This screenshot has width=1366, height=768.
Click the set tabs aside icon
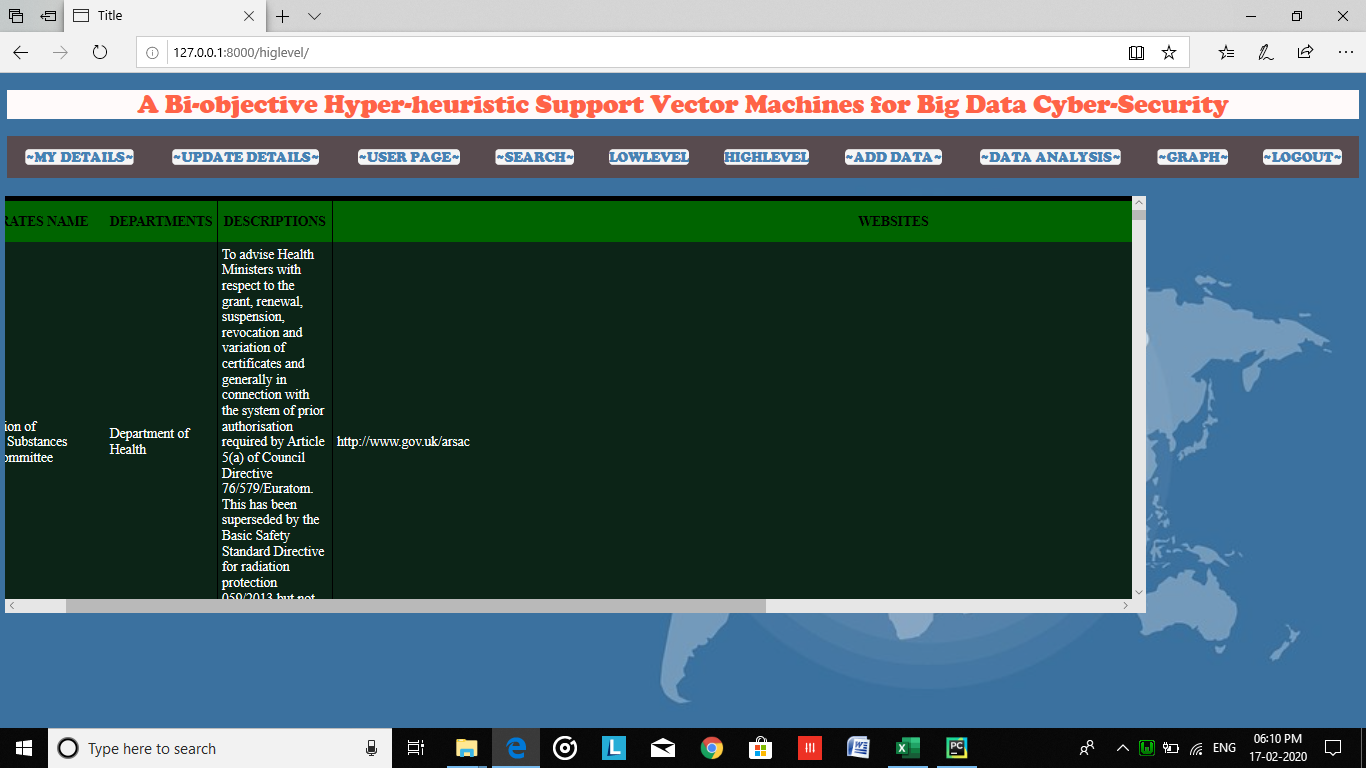pos(49,16)
